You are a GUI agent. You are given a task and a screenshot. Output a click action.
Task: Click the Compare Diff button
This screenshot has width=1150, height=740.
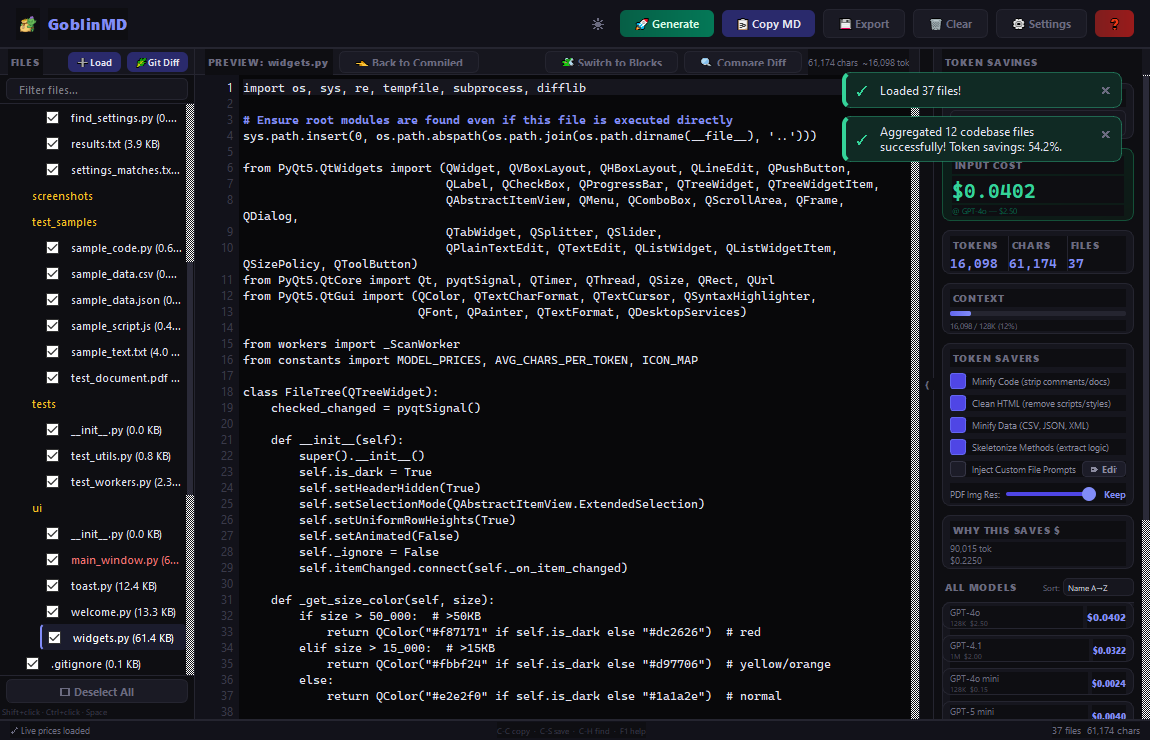pyautogui.click(x=743, y=62)
